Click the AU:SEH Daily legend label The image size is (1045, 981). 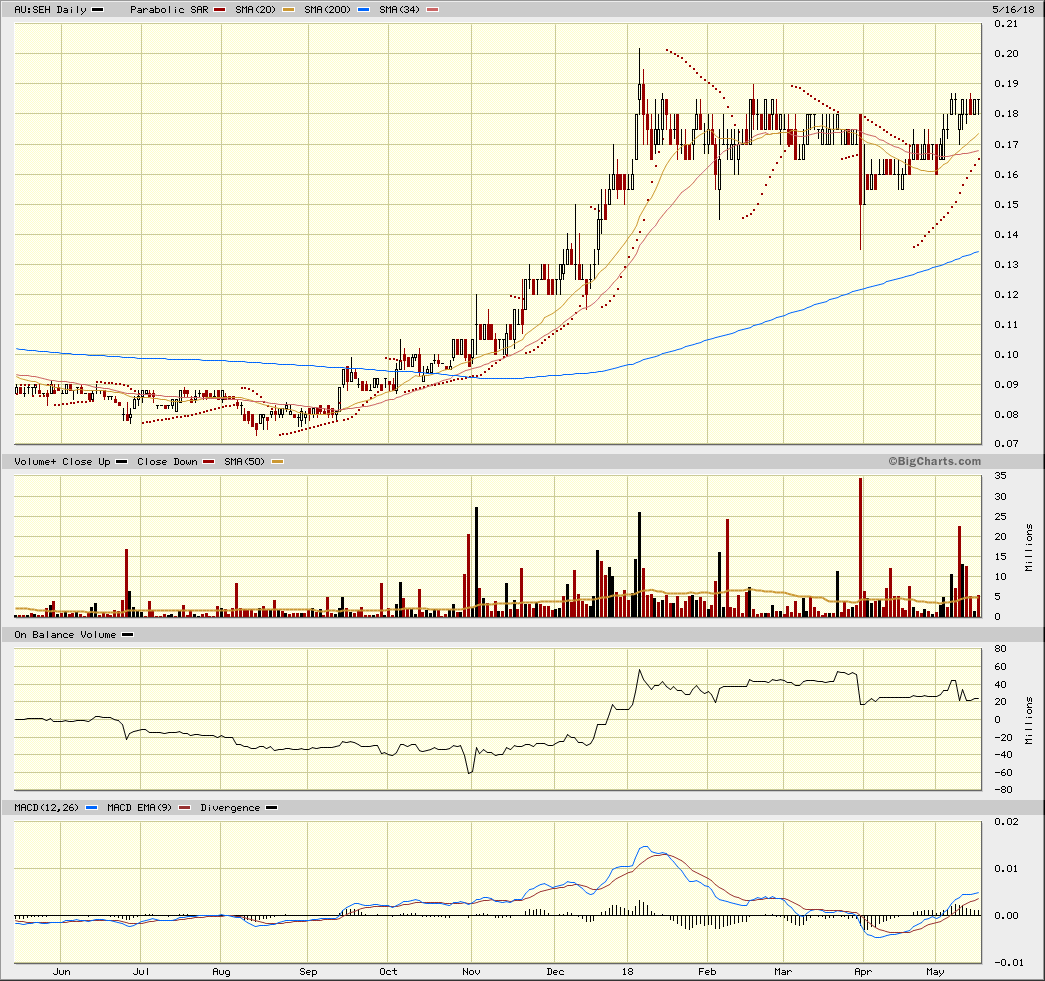50,10
